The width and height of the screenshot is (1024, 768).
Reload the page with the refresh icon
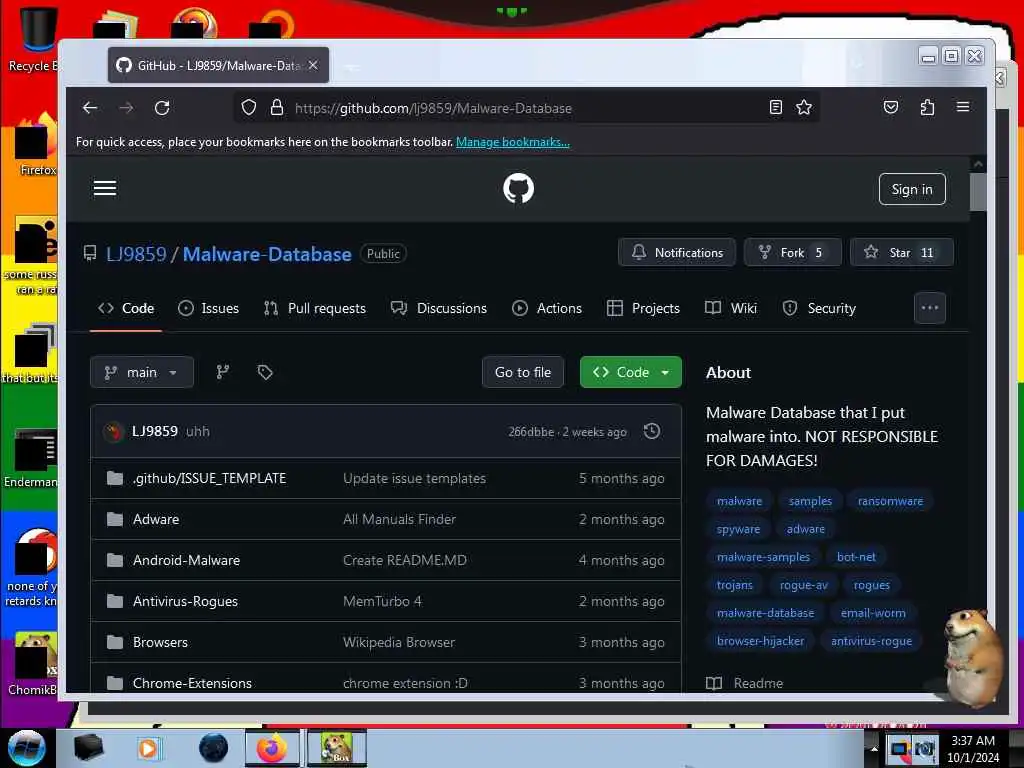pyautogui.click(x=162, y=108)
